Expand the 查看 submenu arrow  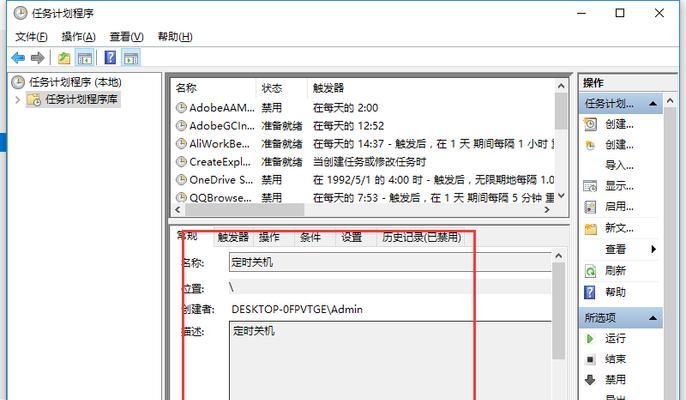(653, 249)
